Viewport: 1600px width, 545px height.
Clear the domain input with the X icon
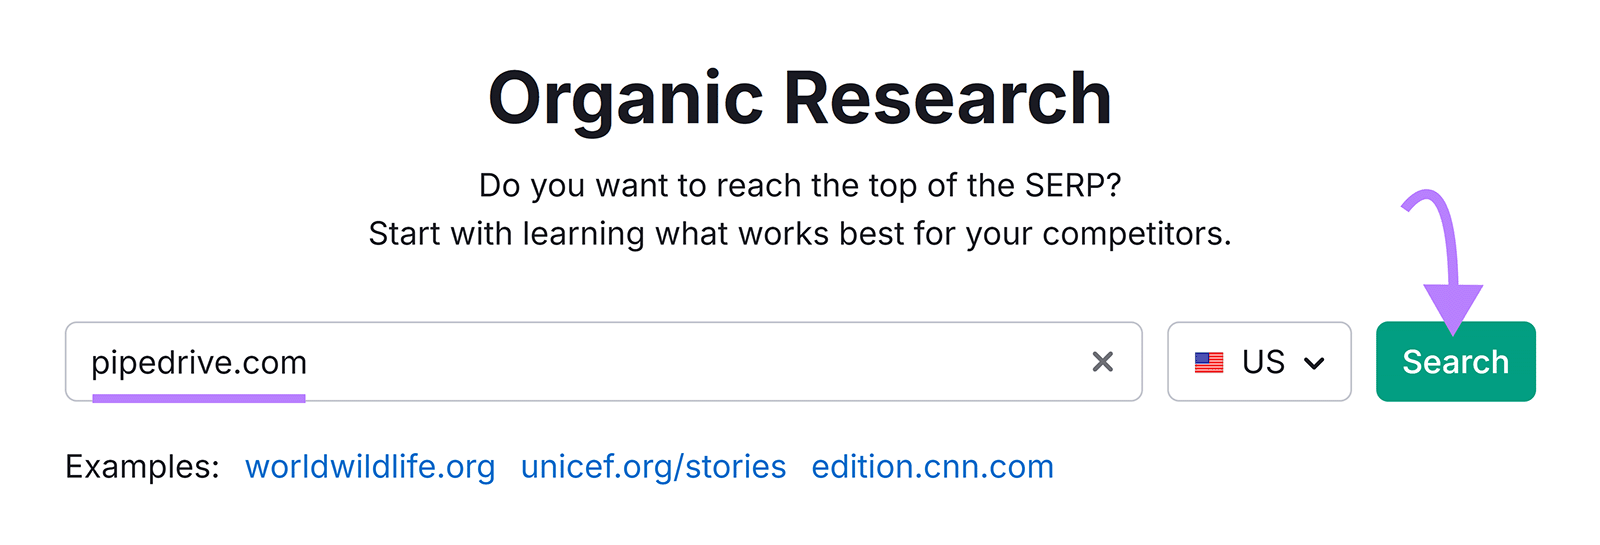click(1102, 362)
